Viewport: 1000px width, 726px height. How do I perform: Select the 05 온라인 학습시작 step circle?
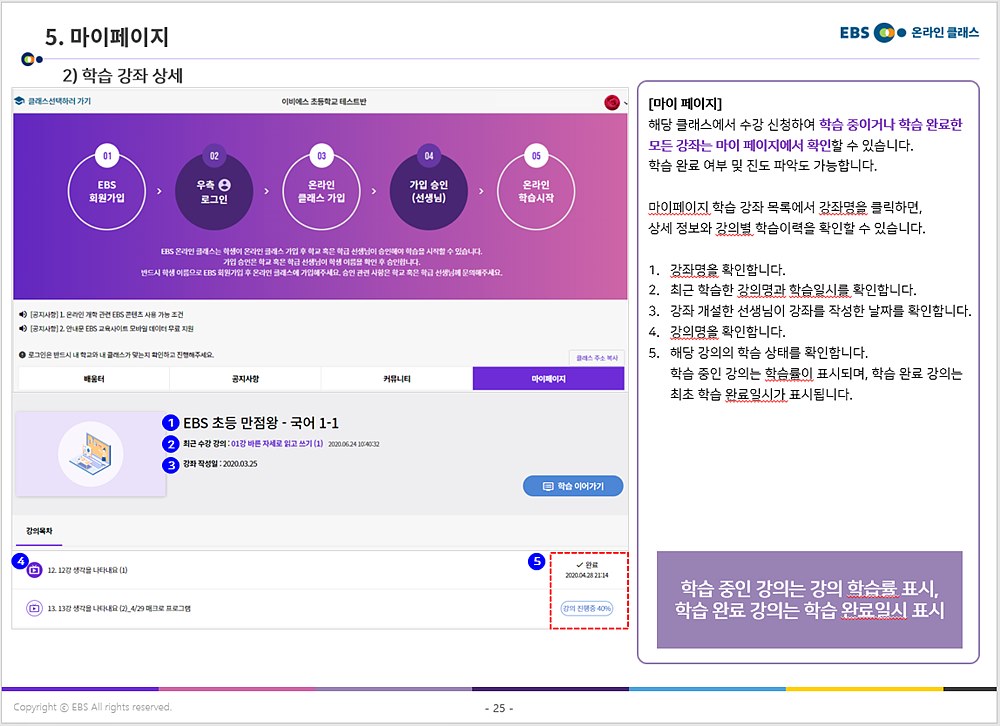click(536, 191)
